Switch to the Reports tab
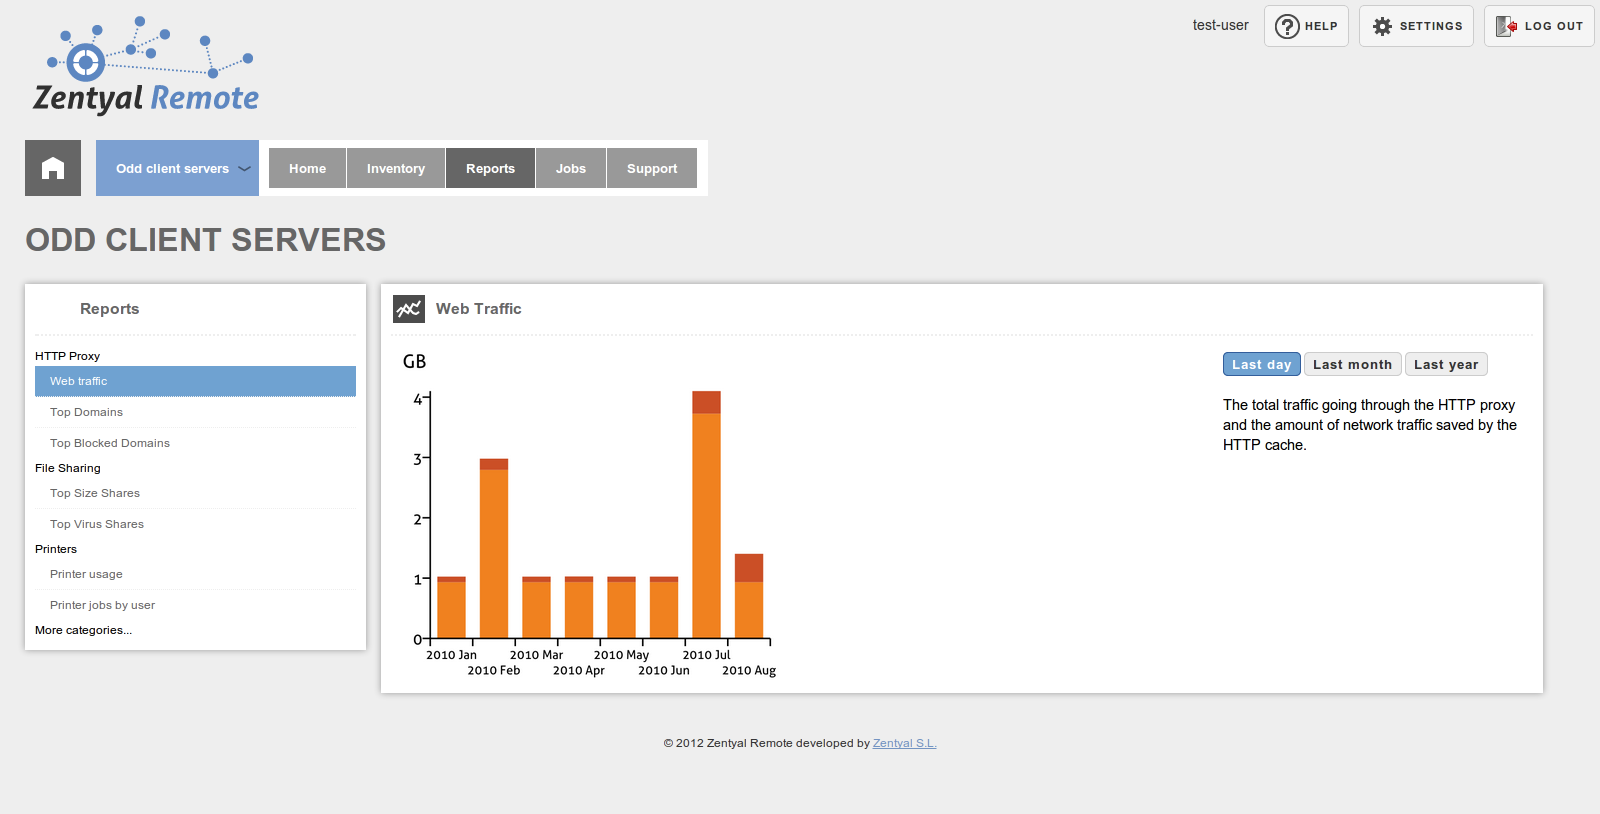This screenshot has width=1600, height=814. (490, 168)
